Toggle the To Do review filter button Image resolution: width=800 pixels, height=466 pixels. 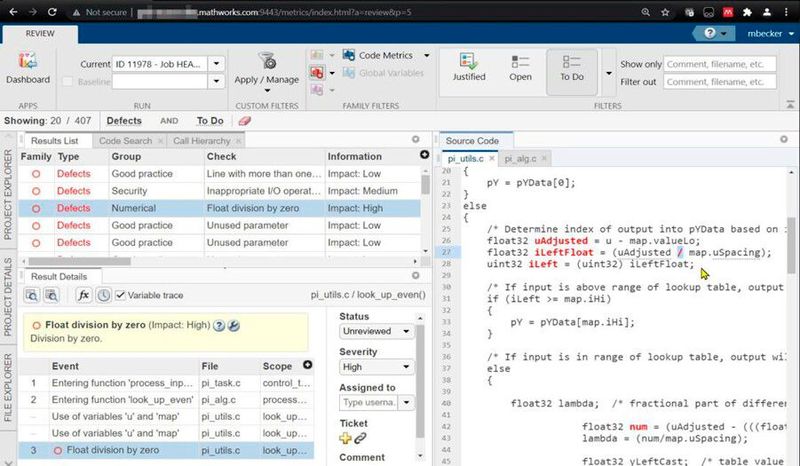click(571, 72)
